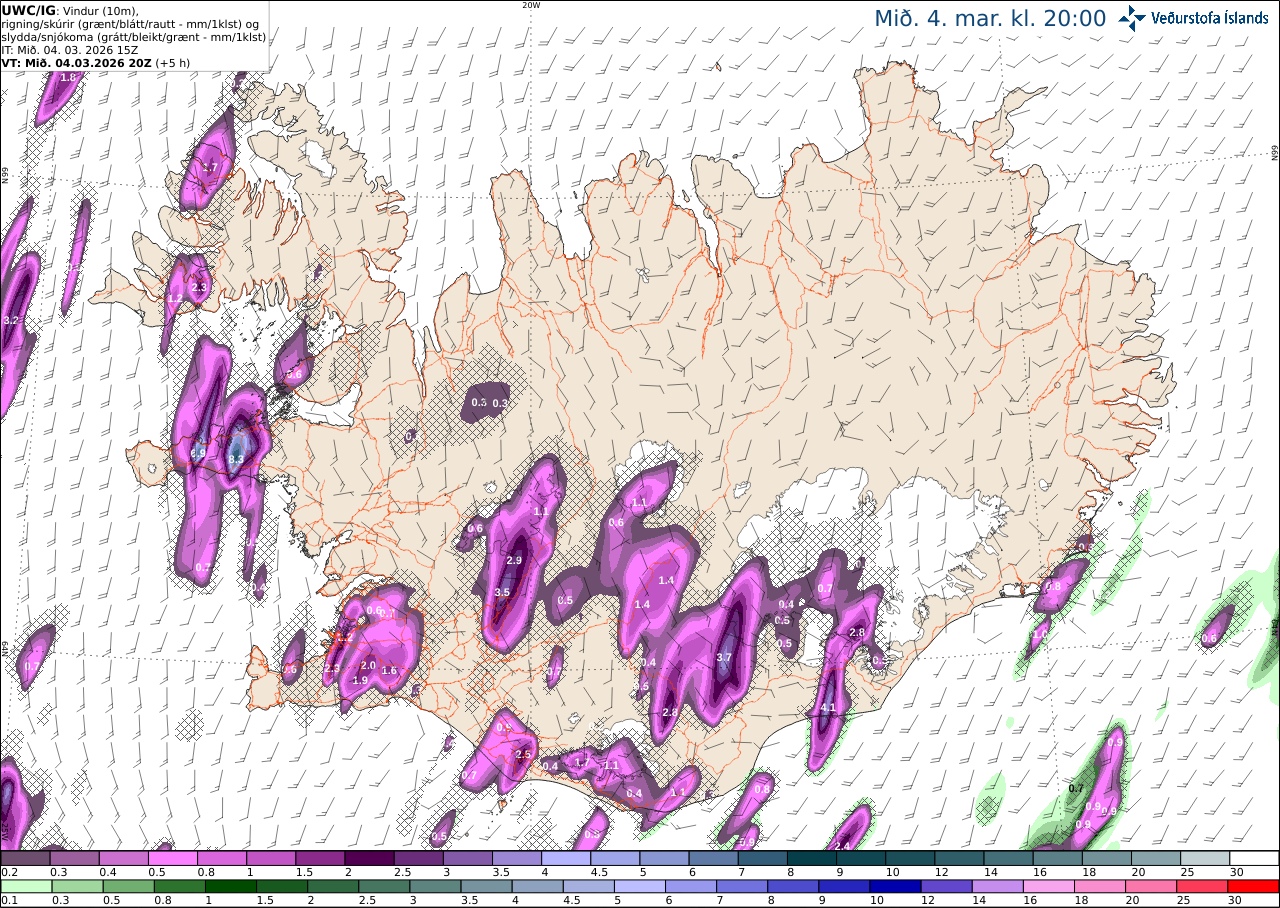This screenshot has height=908, width=1280.
Task: Click the 2.0 precipitation value on the map
Action: pyautogui.click(x=367, y=666)
